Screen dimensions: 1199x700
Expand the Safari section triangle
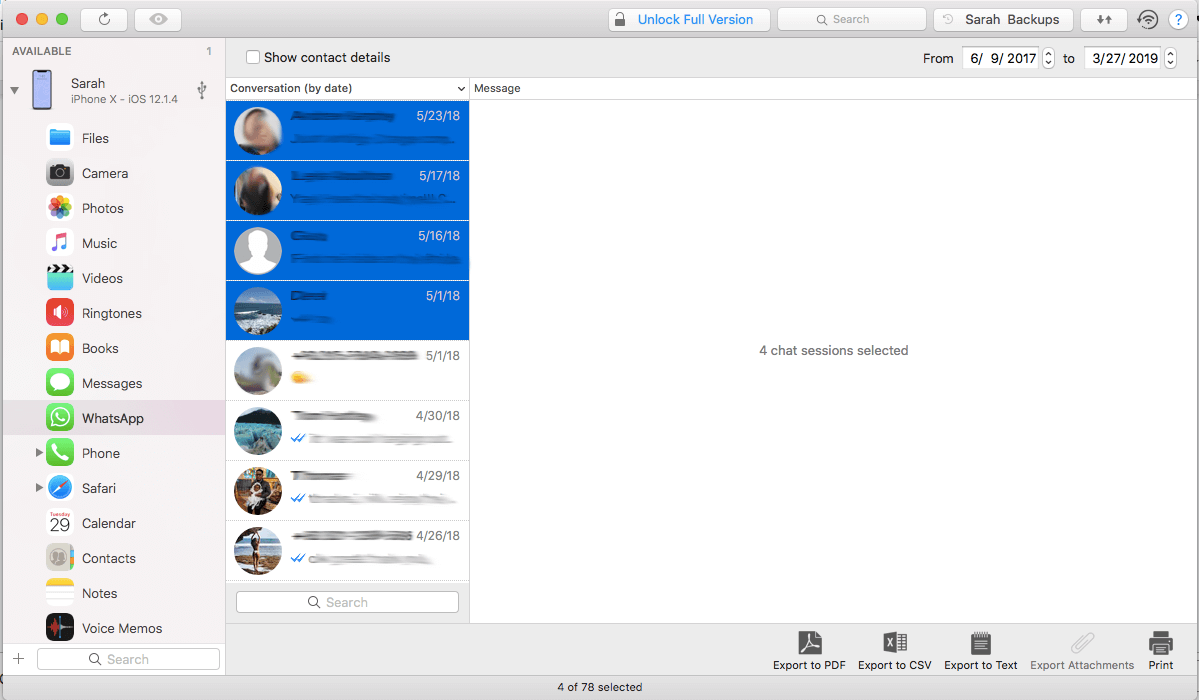39,487
